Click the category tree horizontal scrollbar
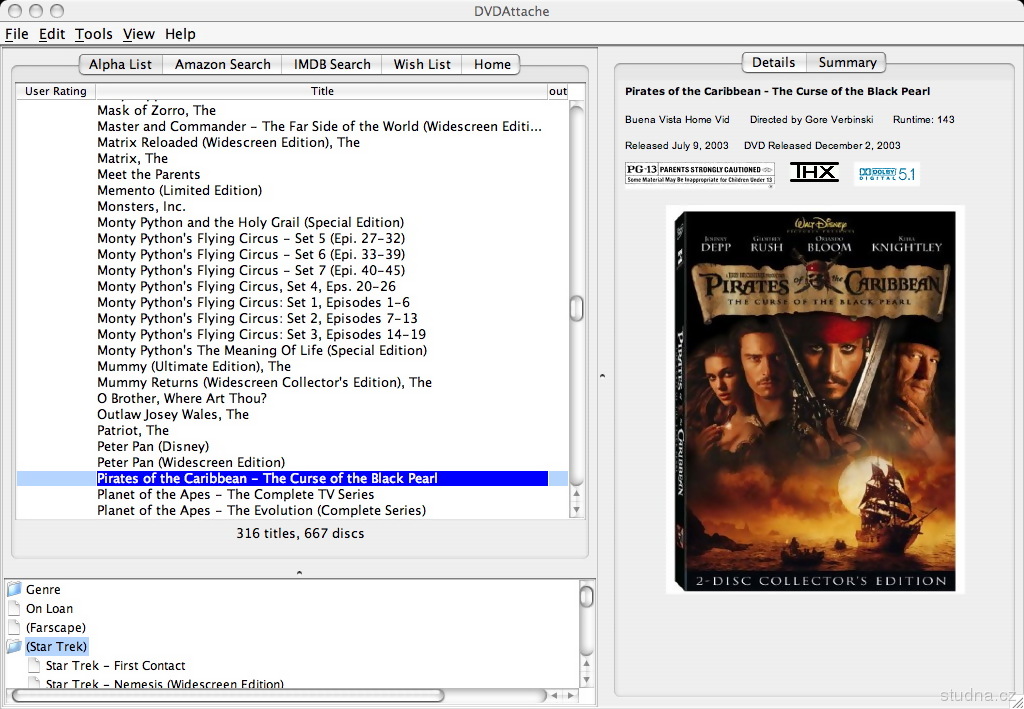1024x709 pixels. click(x=227, y=695)
